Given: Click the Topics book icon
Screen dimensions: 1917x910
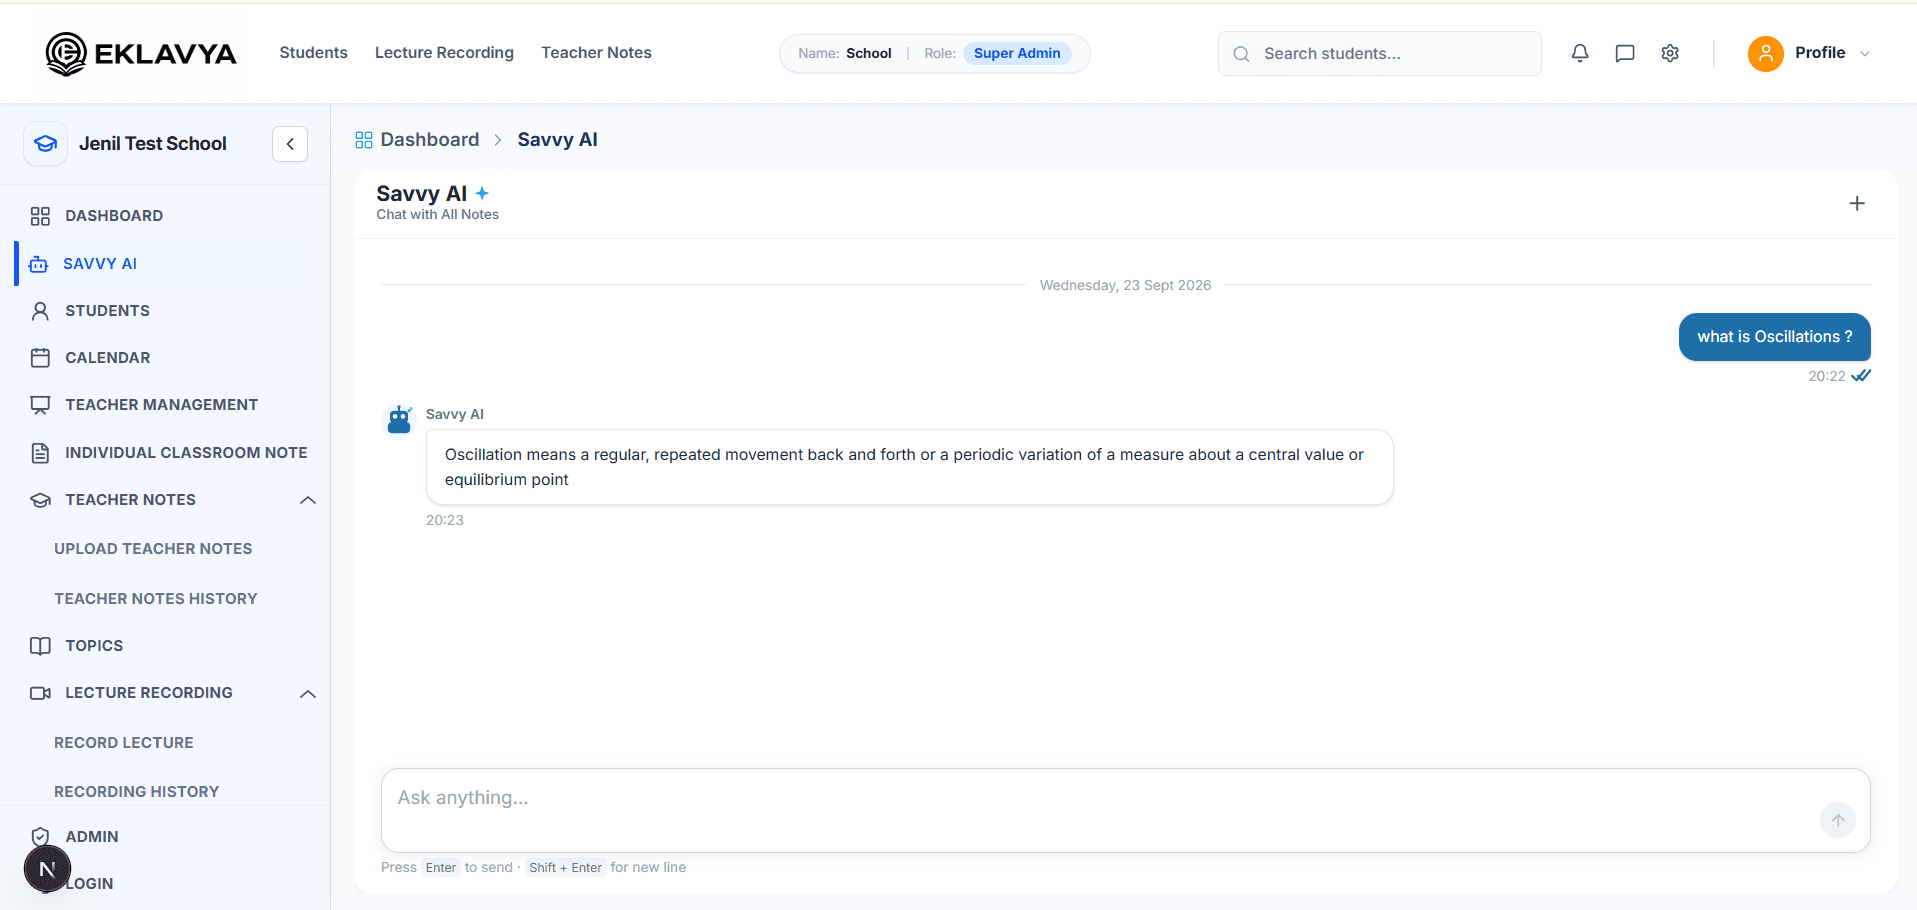Looking at the screenshot, I should (40, 646).
